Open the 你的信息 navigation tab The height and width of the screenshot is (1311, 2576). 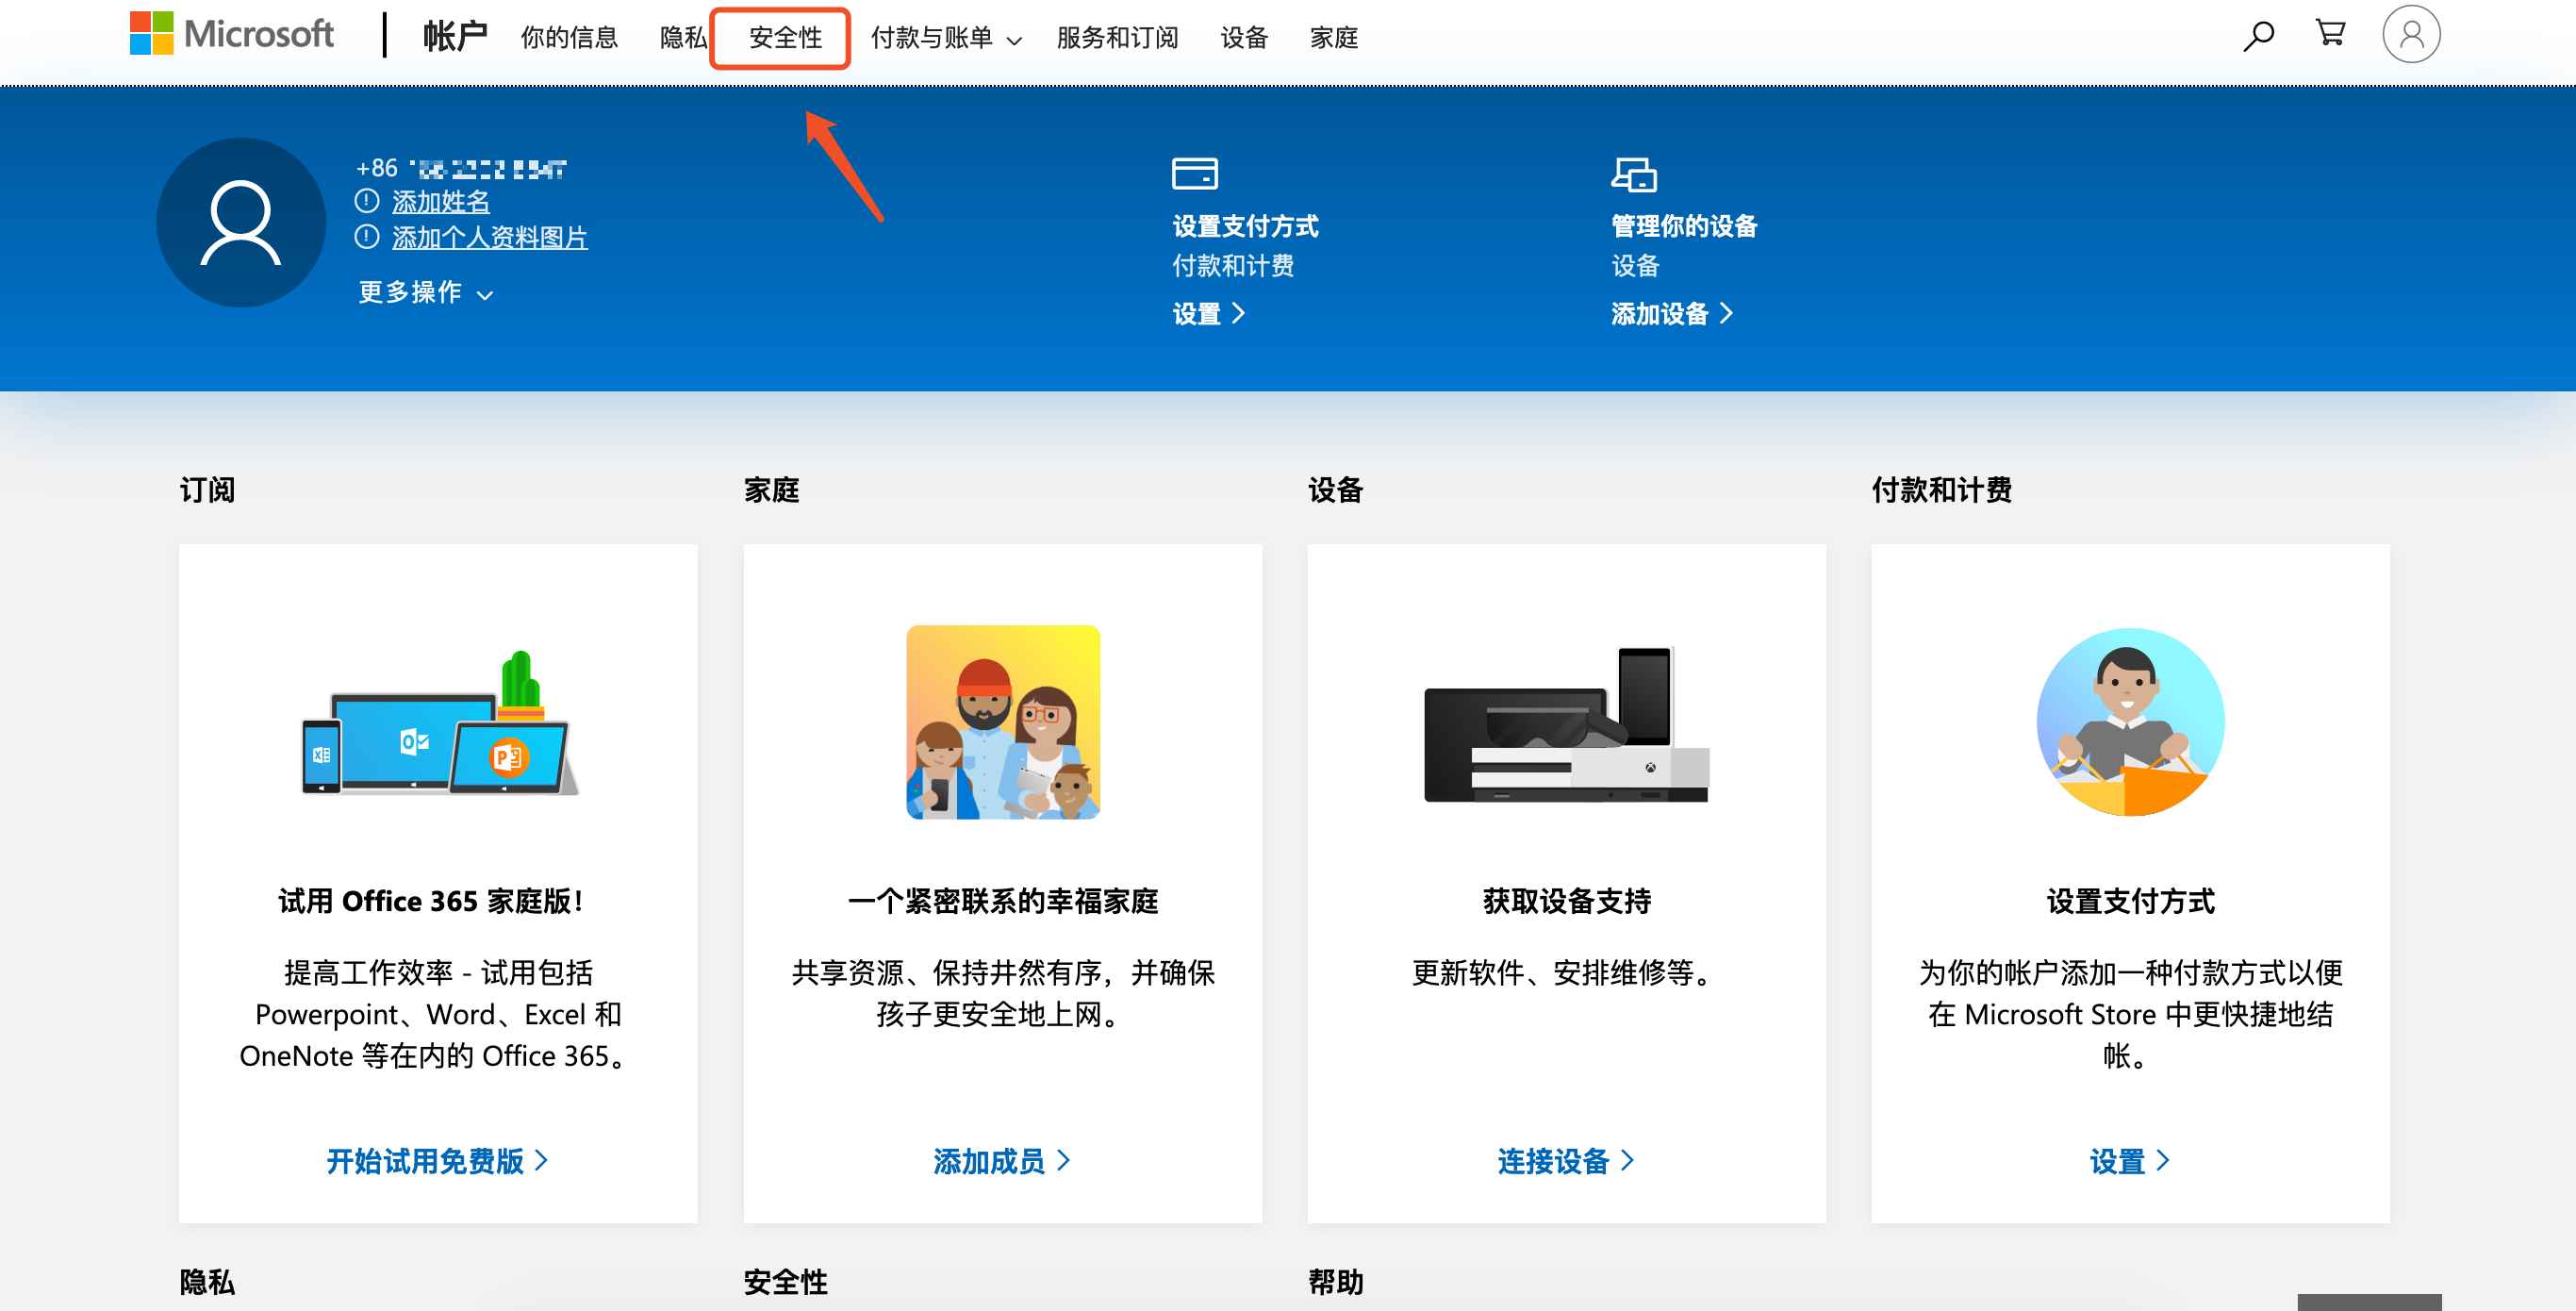(x=569, y=39)
